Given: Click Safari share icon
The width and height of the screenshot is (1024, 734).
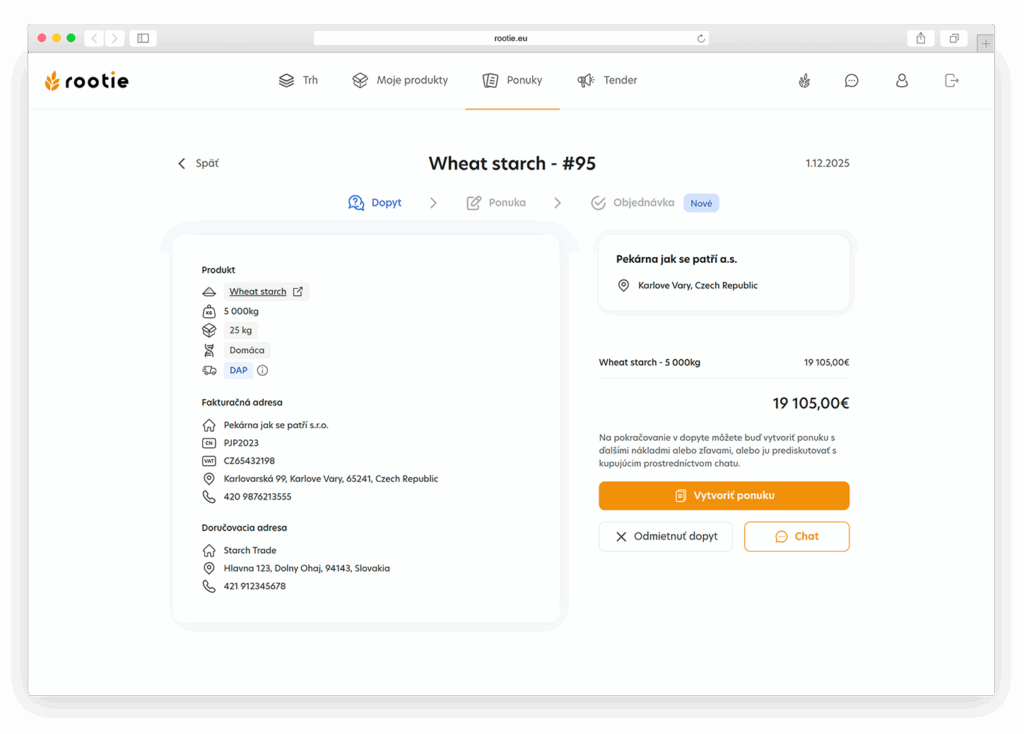Looking at the screenshot, I should [x=920, y=38].
